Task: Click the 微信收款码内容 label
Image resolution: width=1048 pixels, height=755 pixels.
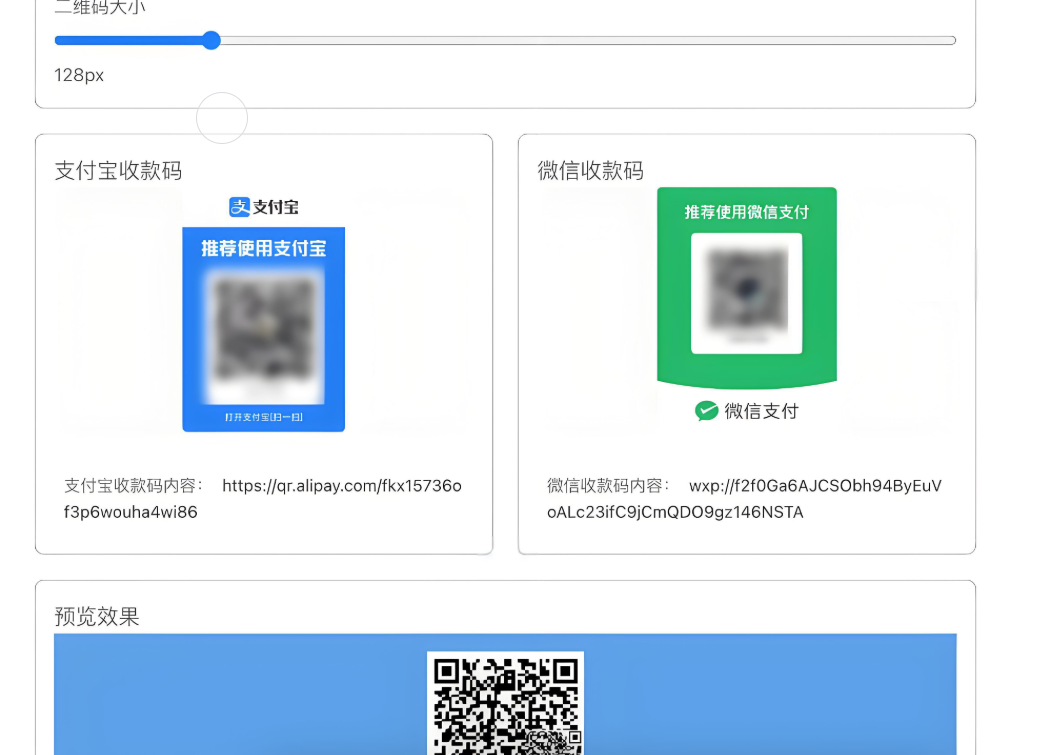Action: 608,486
